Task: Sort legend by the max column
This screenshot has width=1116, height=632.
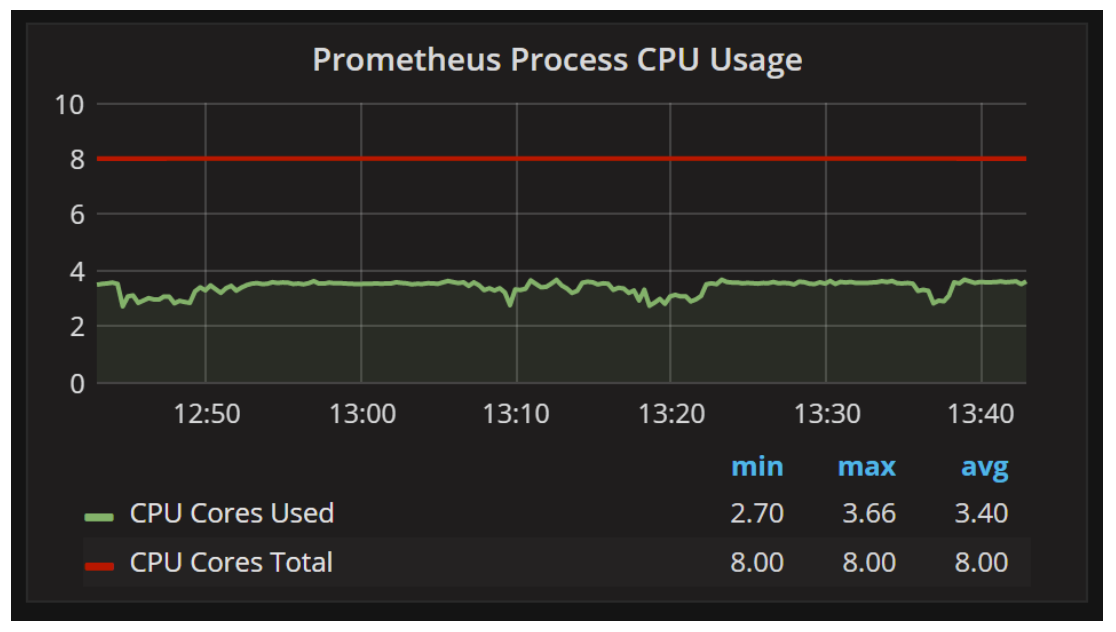Action: click(866, 467)
